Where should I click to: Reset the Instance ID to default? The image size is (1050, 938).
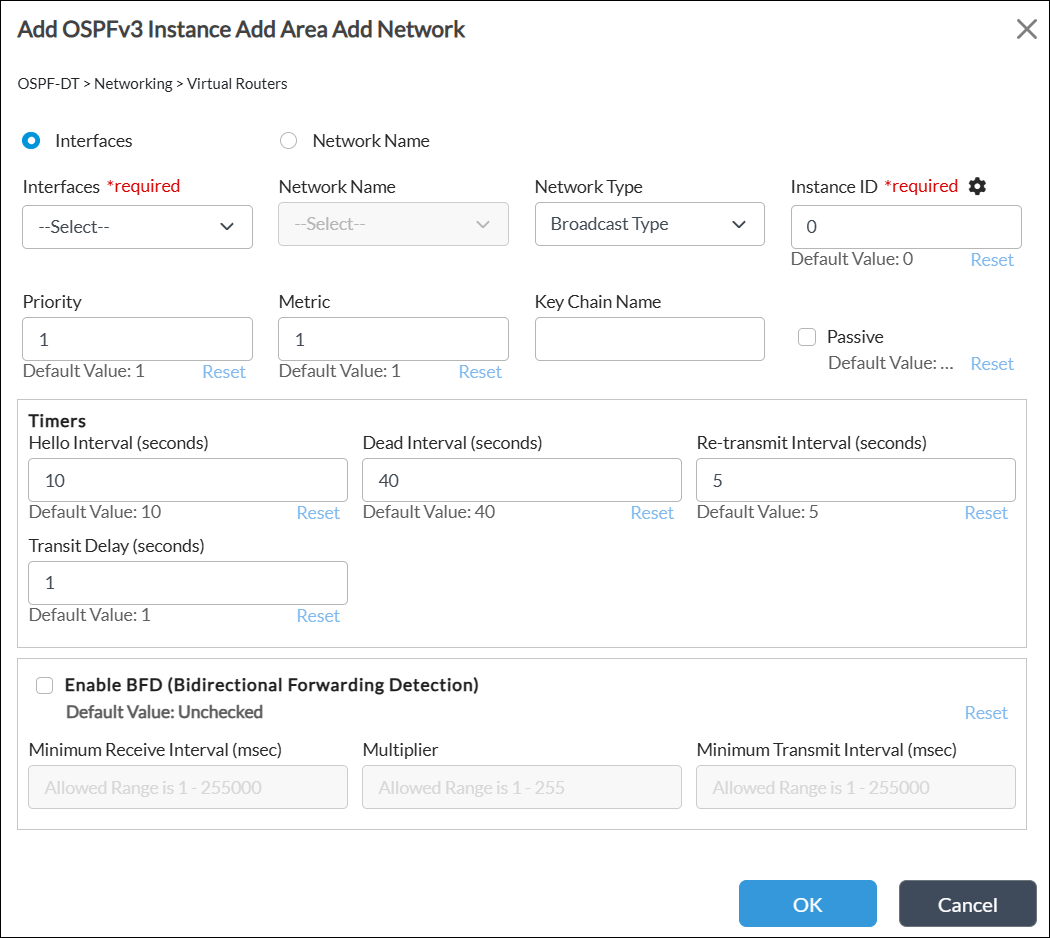click(992, 259)
